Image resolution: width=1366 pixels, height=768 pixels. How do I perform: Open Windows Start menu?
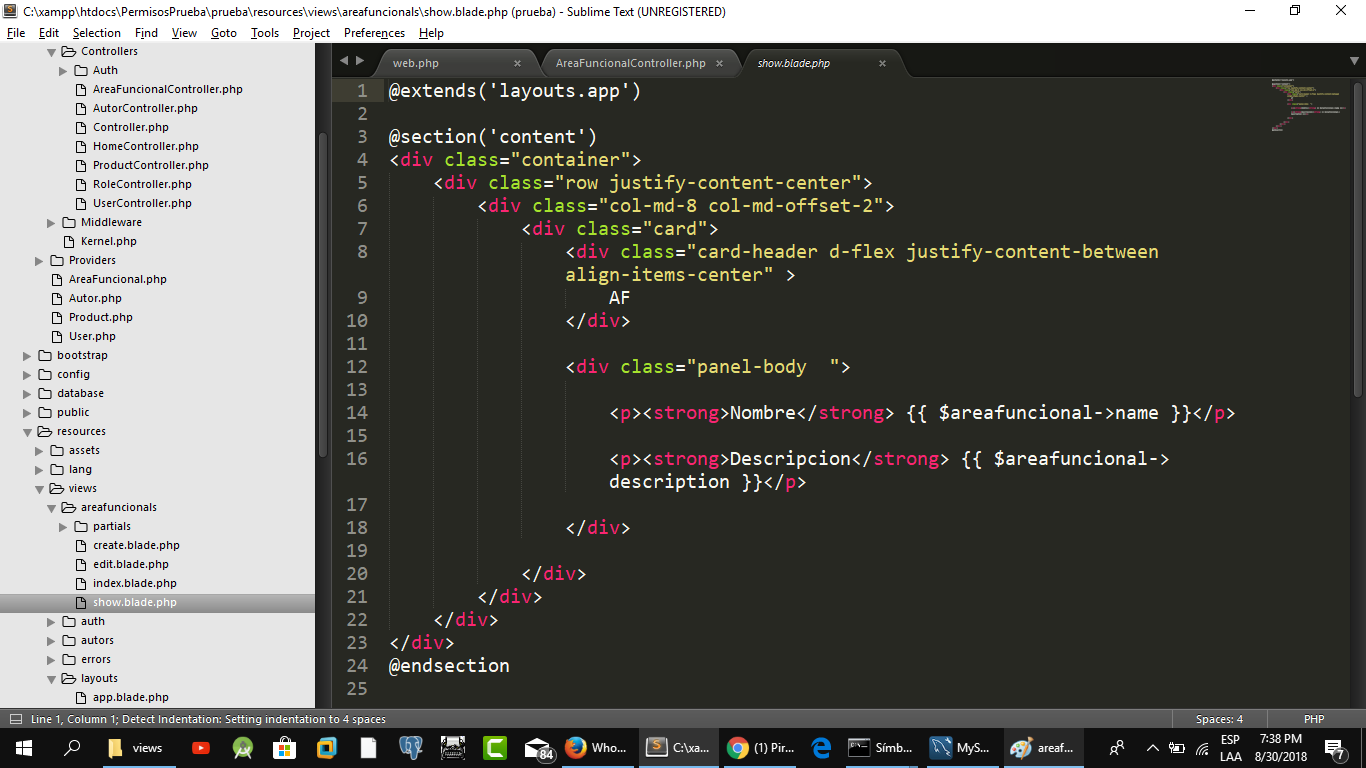24,747
